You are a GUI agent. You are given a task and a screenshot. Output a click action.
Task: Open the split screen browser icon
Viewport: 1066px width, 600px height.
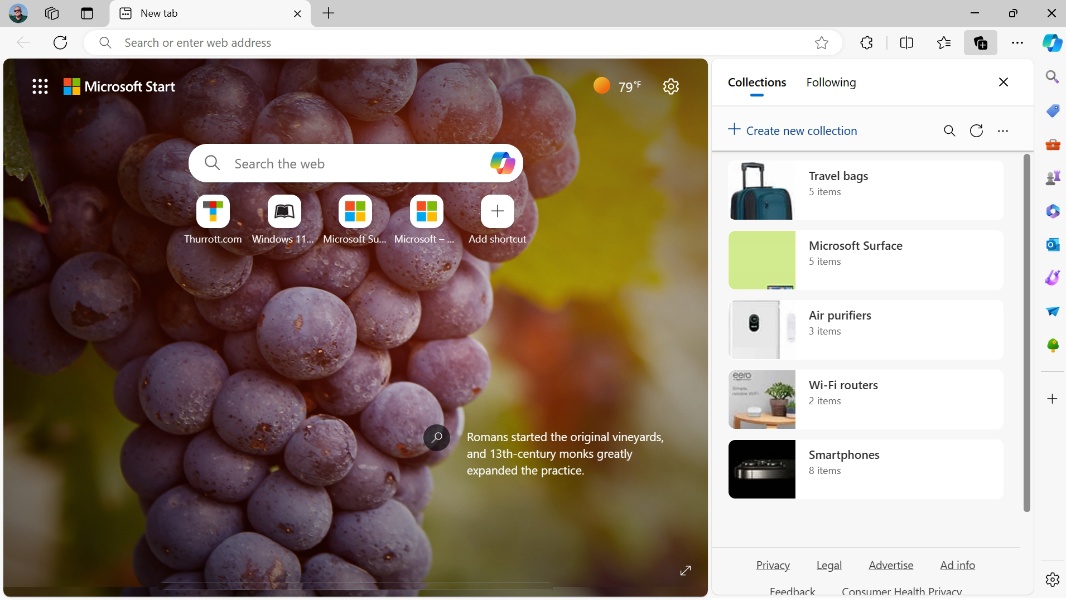click(906, 43)
